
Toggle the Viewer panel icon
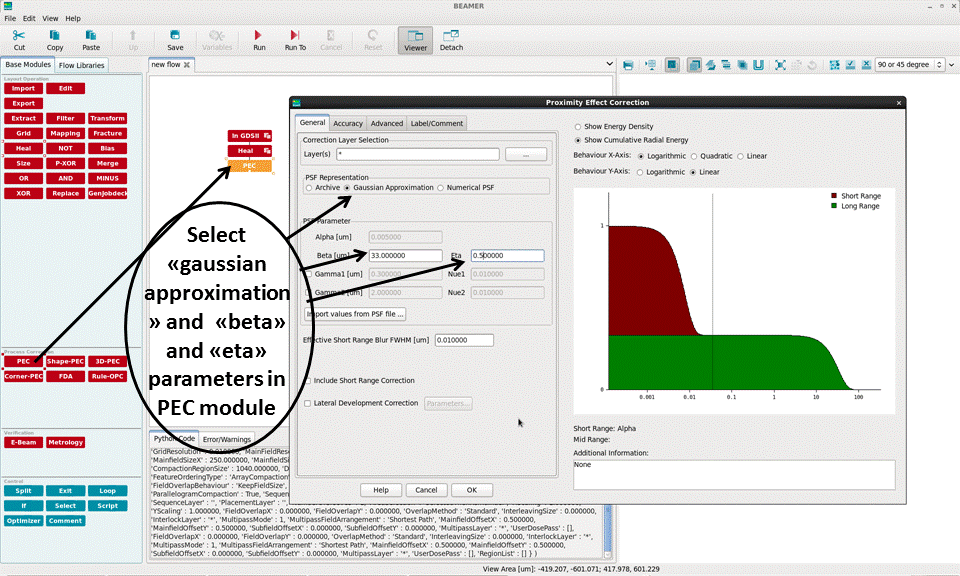tap(414, 39)
